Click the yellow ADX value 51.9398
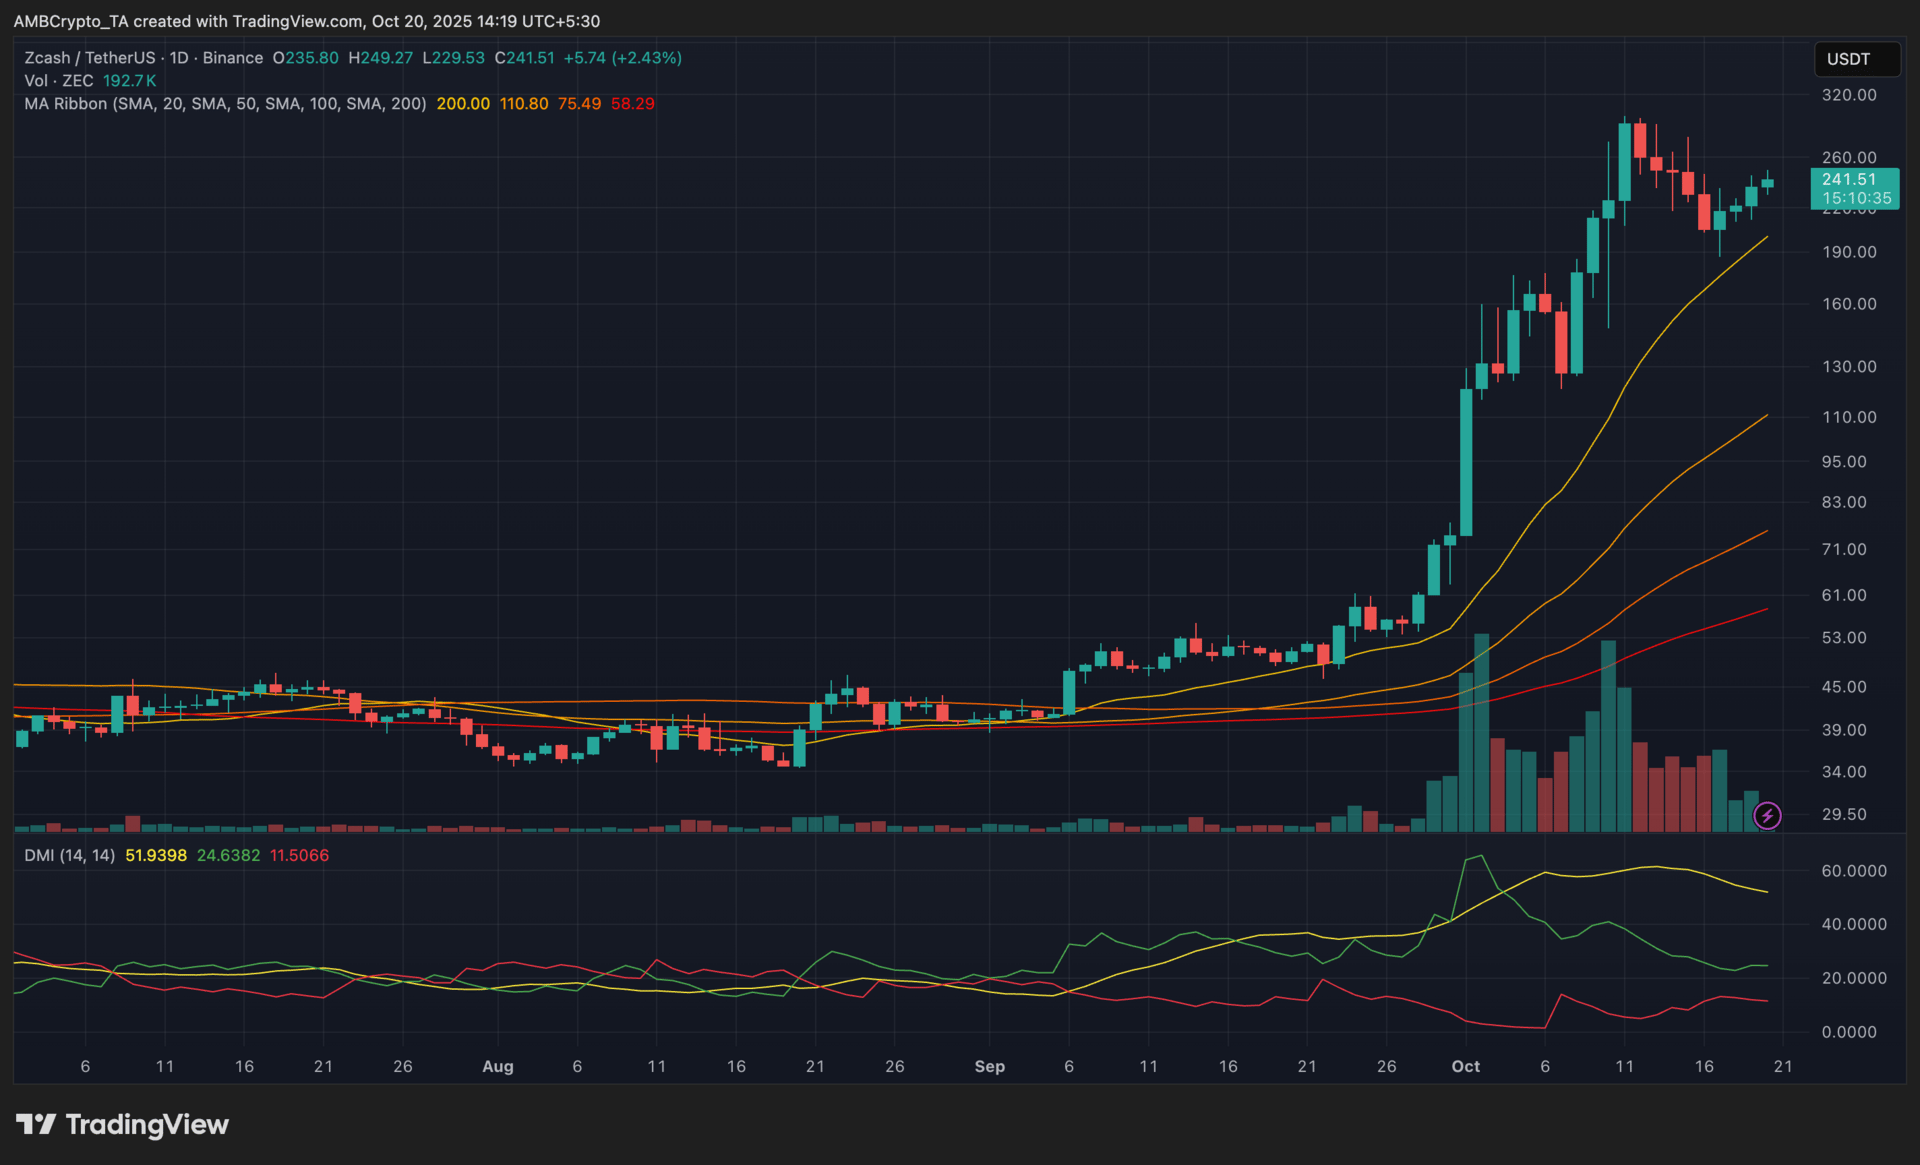Viewport: 1920px width, 1165px height. pyautogui.click(x=156, y=856)
